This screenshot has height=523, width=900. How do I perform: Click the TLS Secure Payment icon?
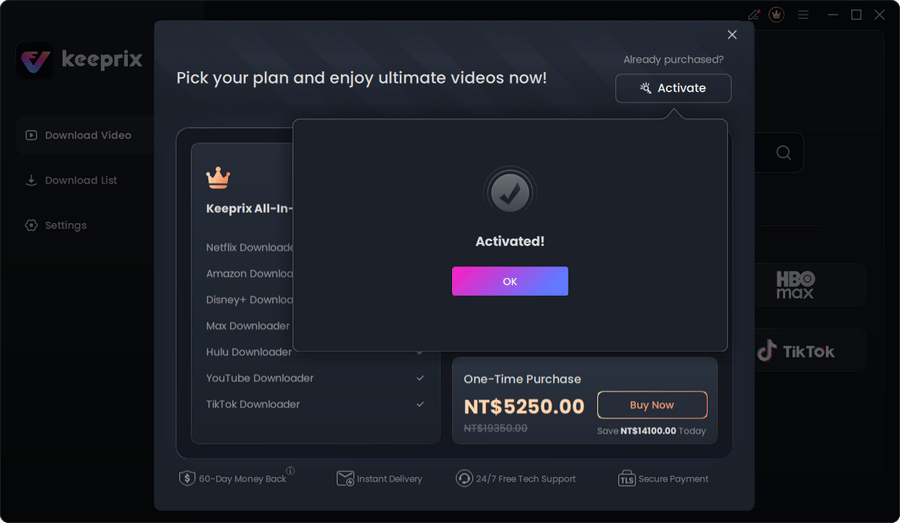pyautogui.click(x=627, y=479)
